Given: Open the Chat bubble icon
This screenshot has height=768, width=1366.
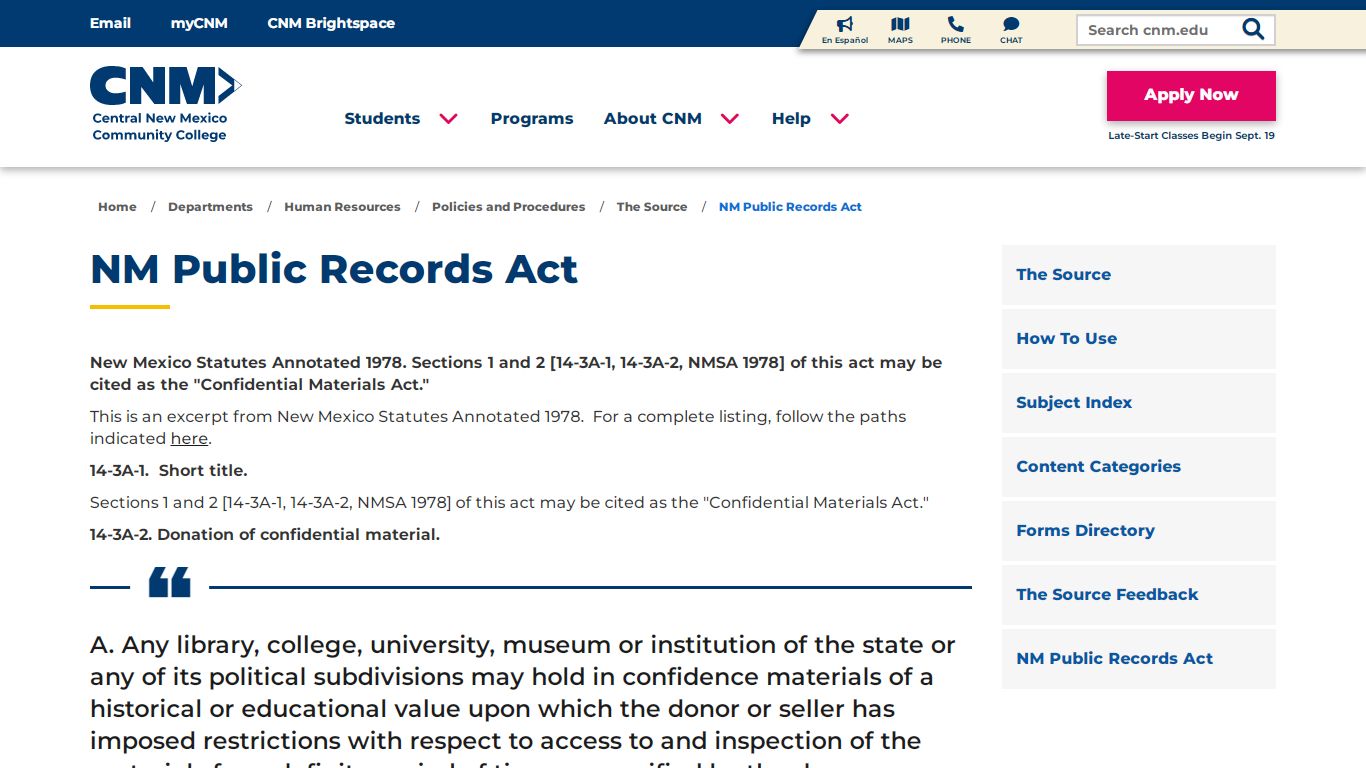Looking at the screenshot, I should 1011,24.
